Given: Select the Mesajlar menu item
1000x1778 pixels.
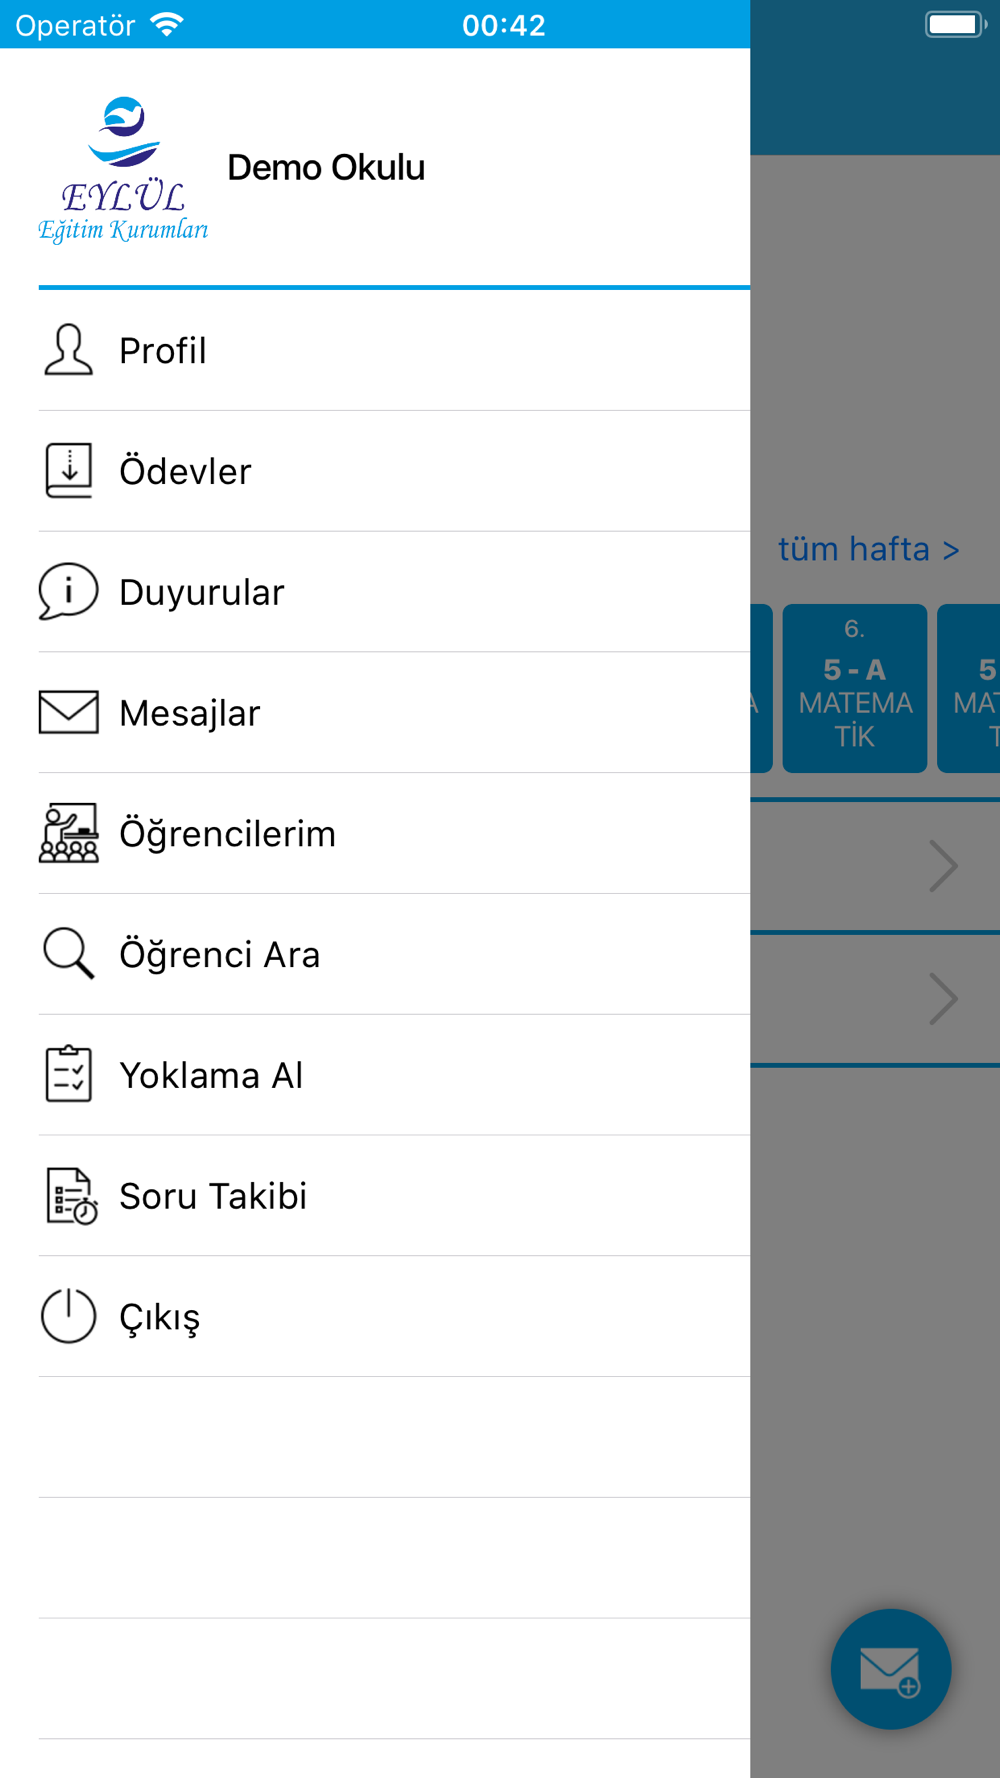Looking at the screenshot, I should pos(394,712).
